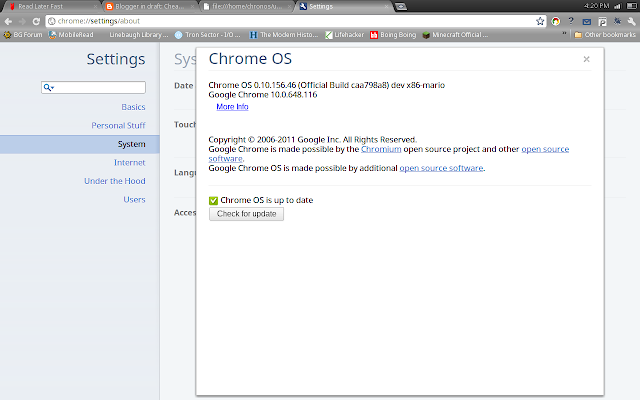Focus the settings search field
This screenshot has height=400, width=640.
(93, 87)
